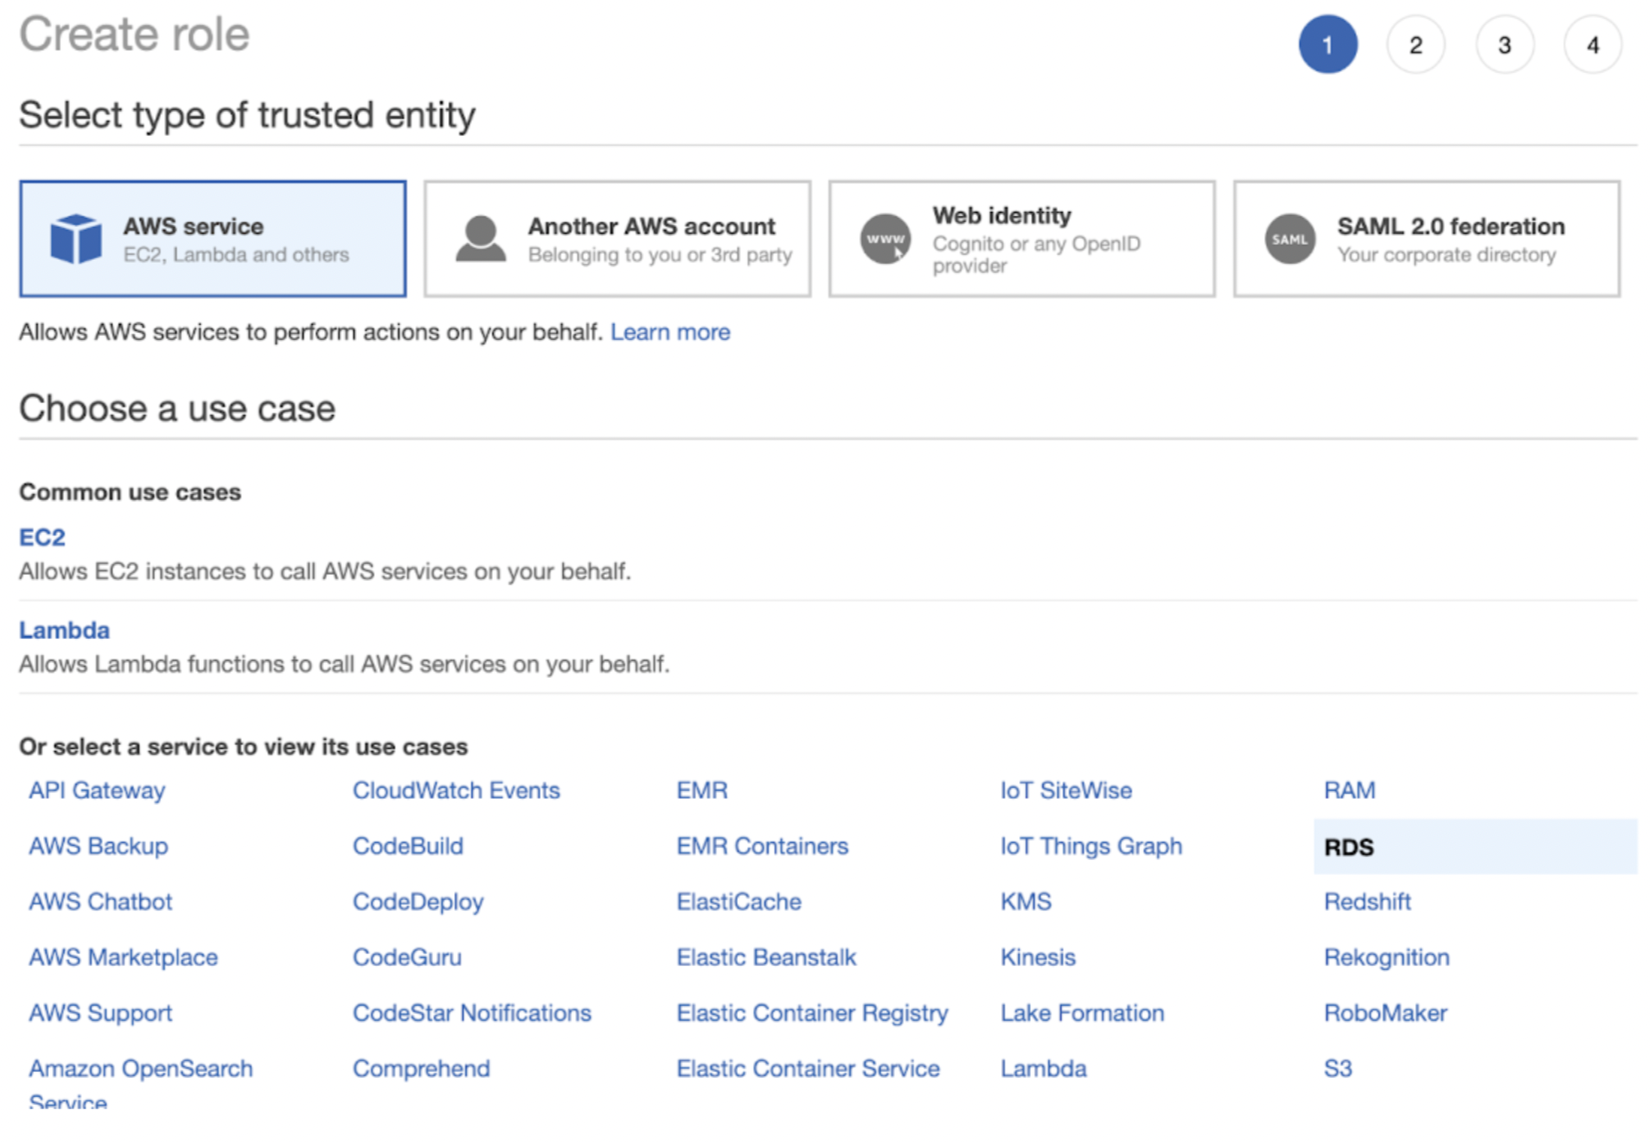Select Redshift service

pos(1367,901)
